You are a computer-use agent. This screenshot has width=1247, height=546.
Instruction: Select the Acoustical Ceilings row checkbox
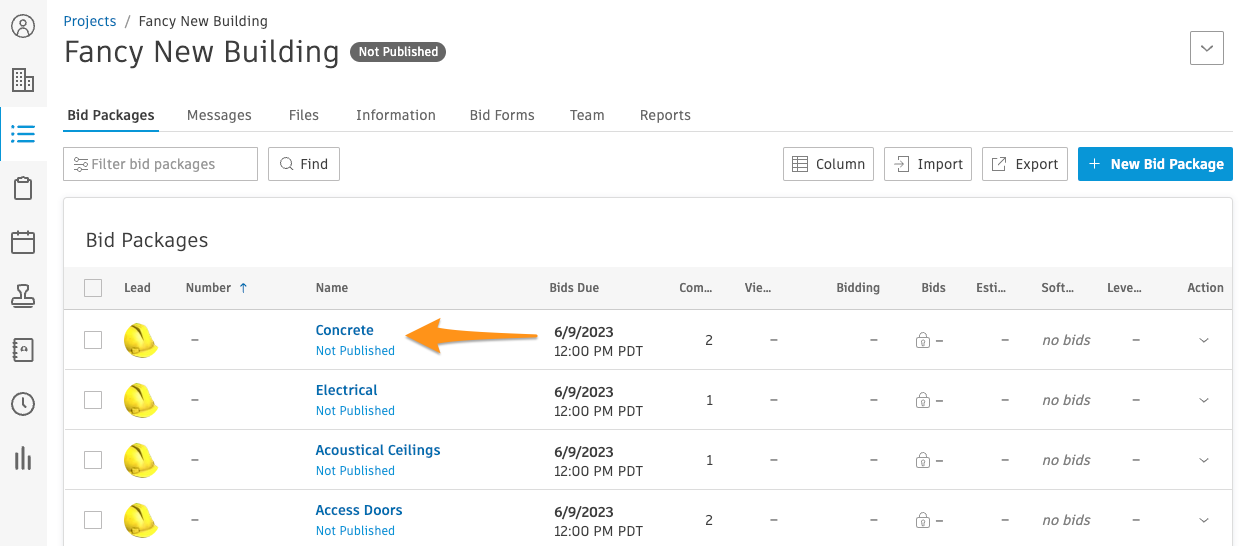point(93,460)
